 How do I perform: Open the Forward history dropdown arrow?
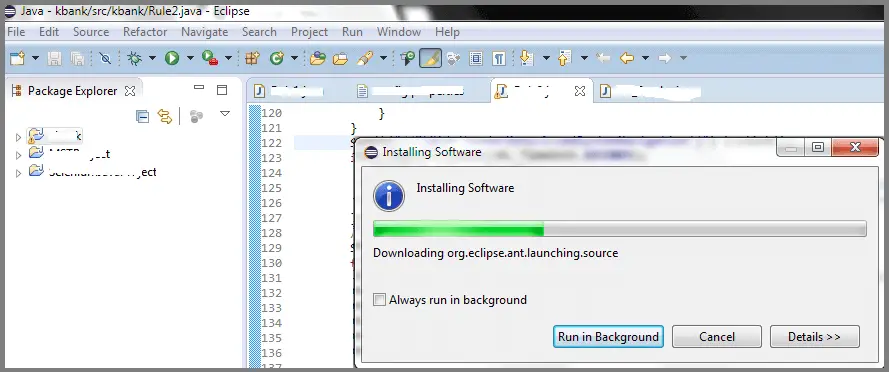[683, 58]
